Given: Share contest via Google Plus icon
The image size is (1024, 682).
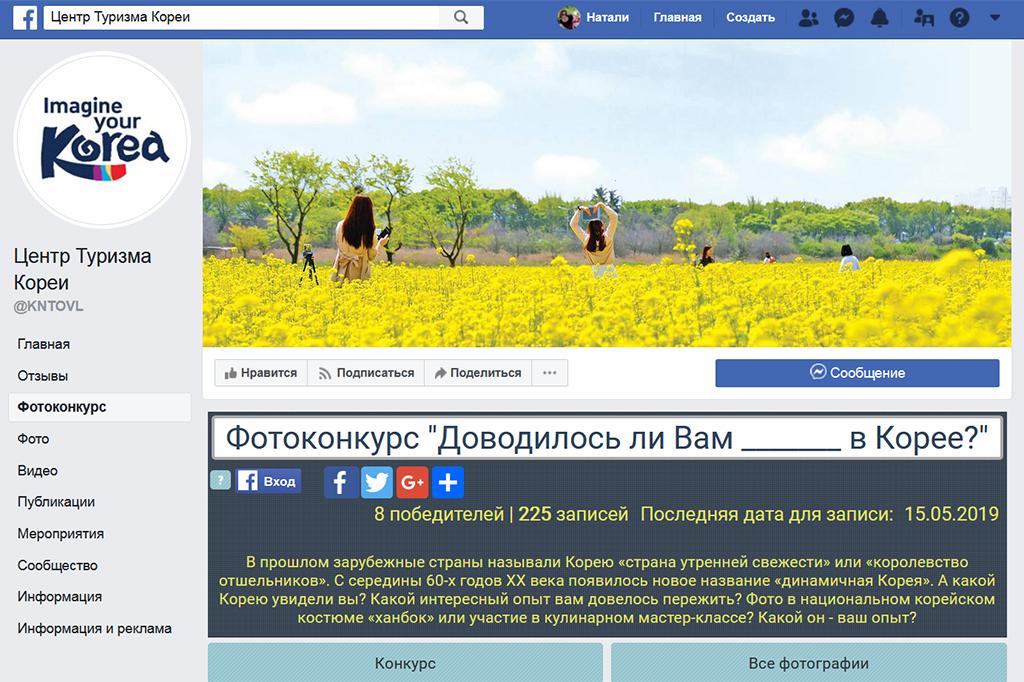Looking at the screenshot, I should tap(412, 482).
